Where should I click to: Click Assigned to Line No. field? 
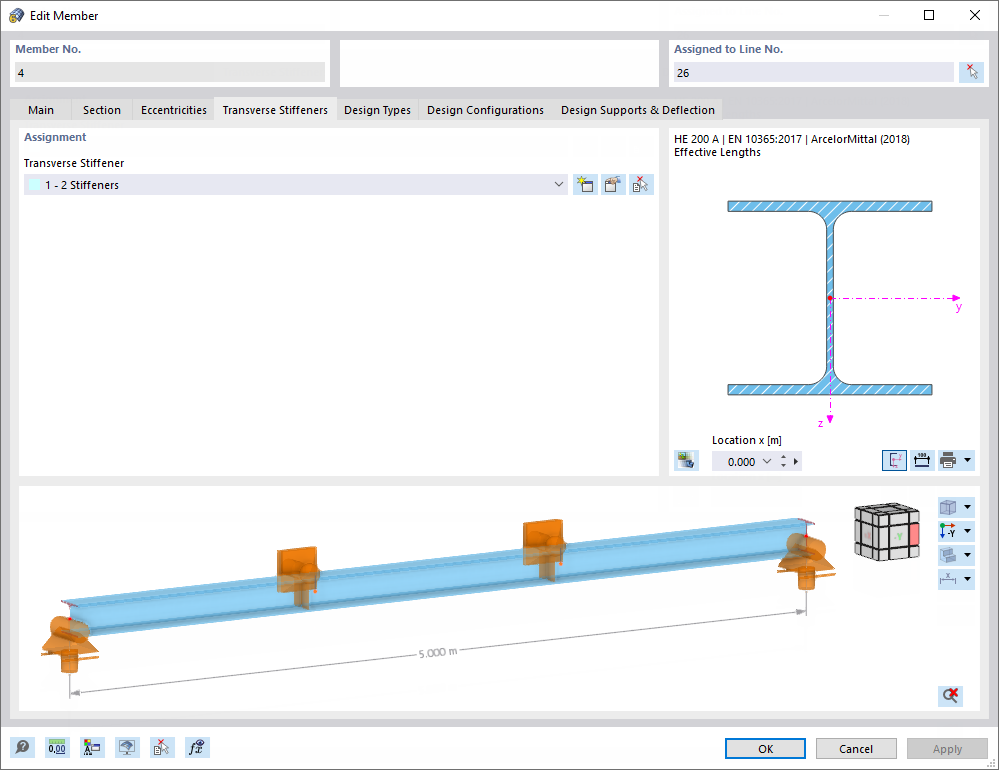click(814, 73)
